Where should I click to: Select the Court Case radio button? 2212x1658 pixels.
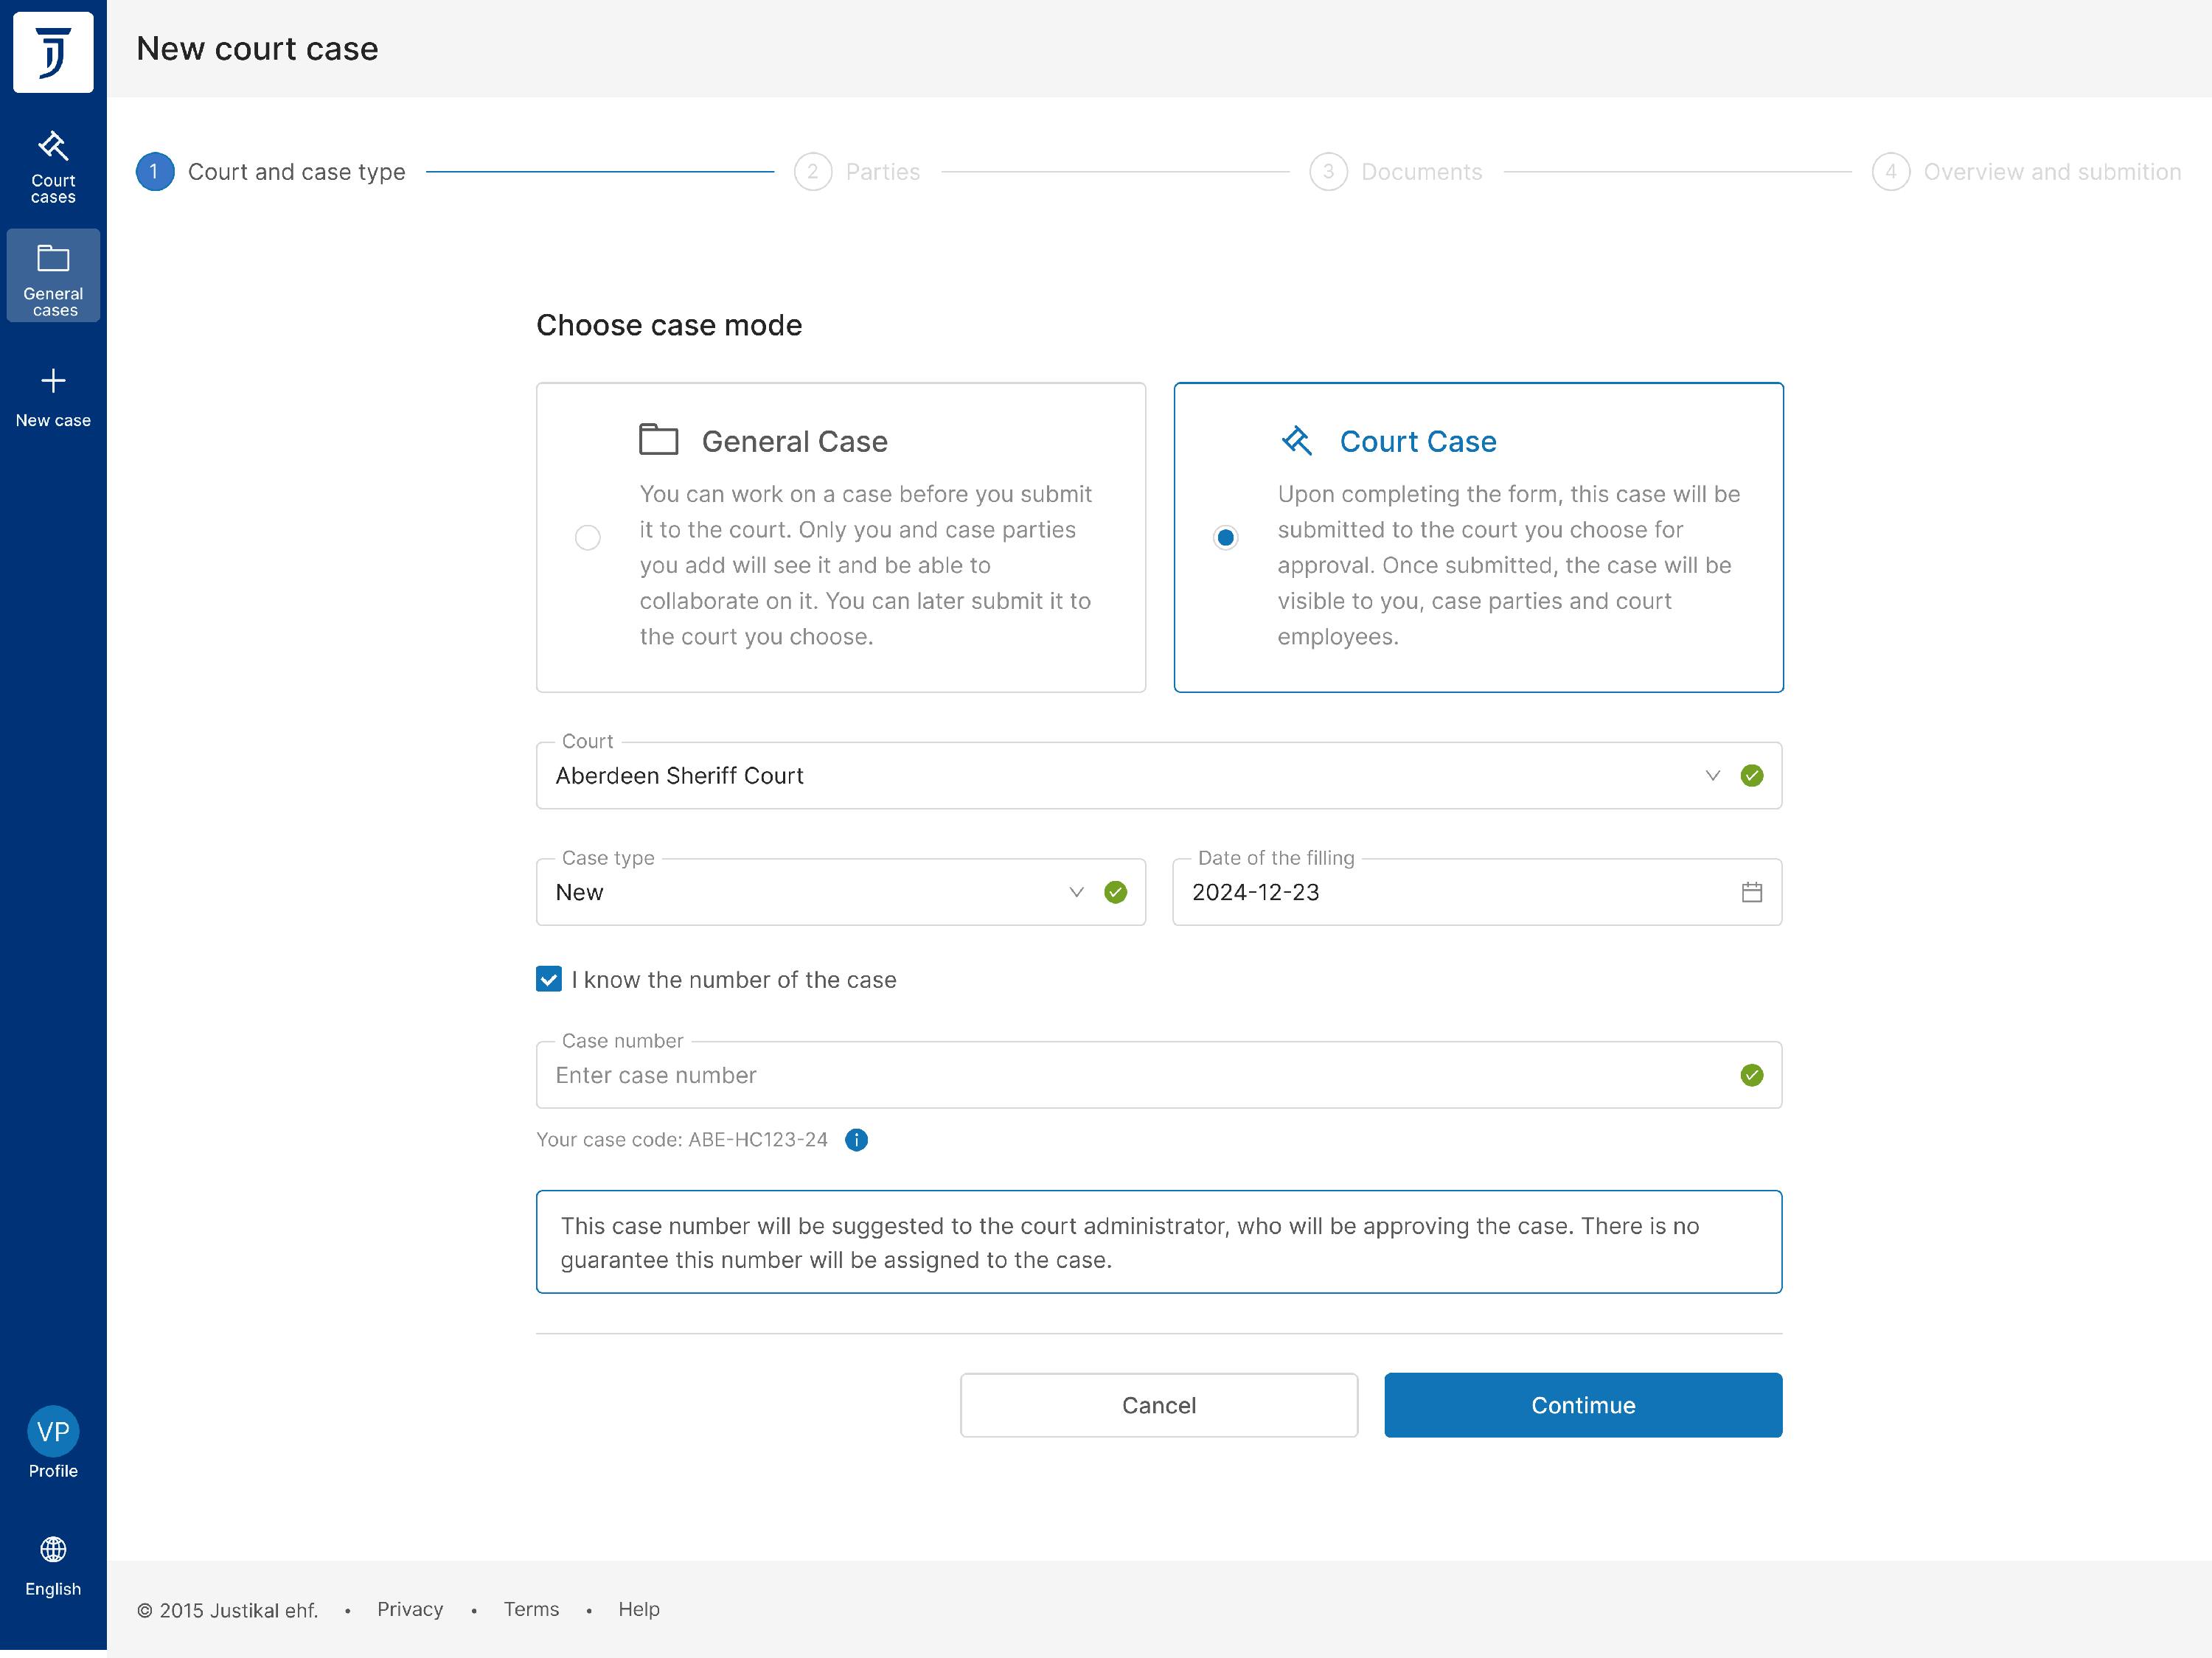[1225, 538]
